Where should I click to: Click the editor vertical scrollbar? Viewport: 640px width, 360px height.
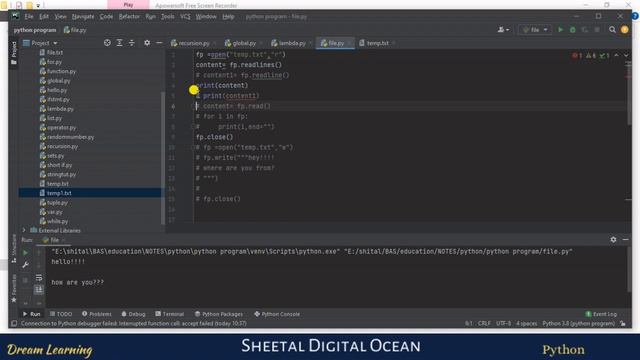click(x=629, y=92)
